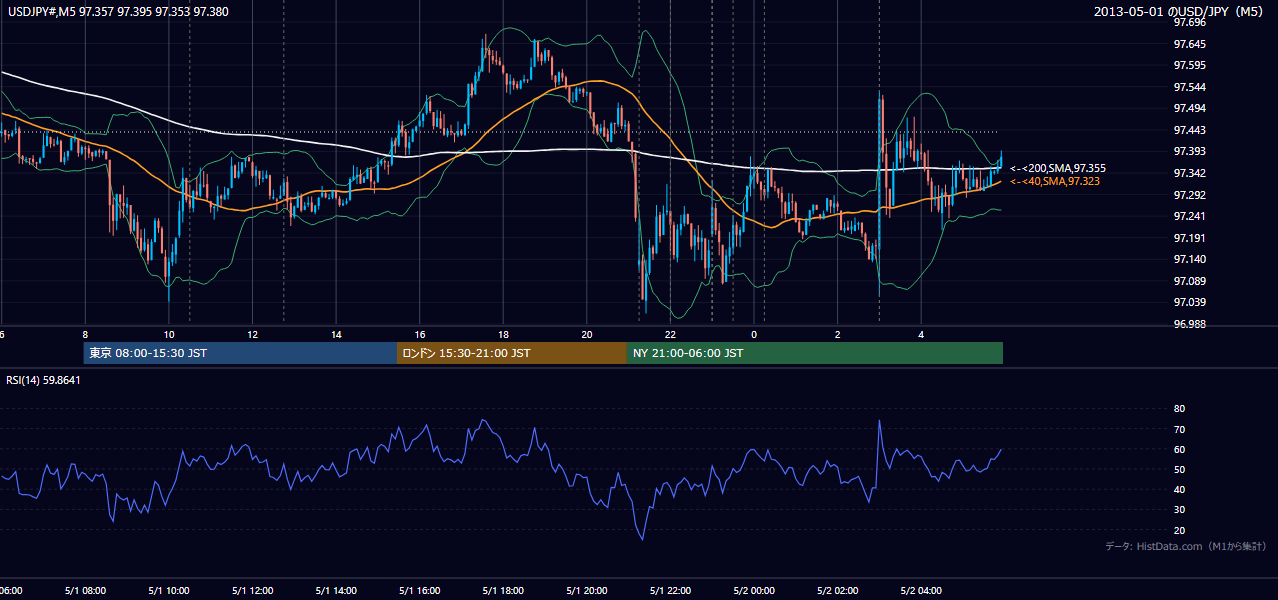Click price axis label 97.039
This screenshot has height=600, width=1278.
tap(1190, 302)
